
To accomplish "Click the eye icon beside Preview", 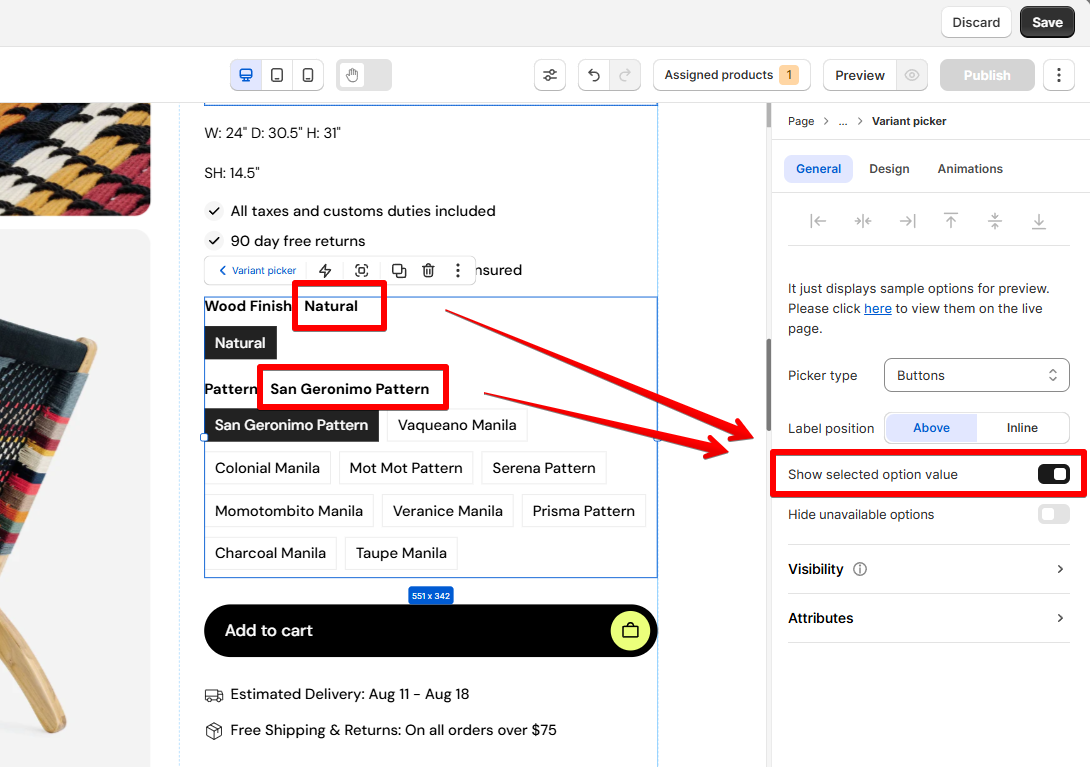I will [x=912, y=75].
